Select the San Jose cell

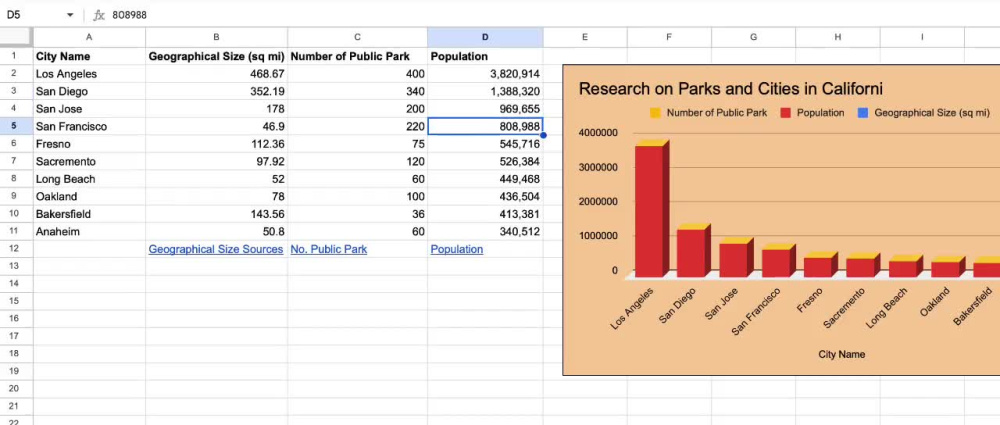pos(89,109)
